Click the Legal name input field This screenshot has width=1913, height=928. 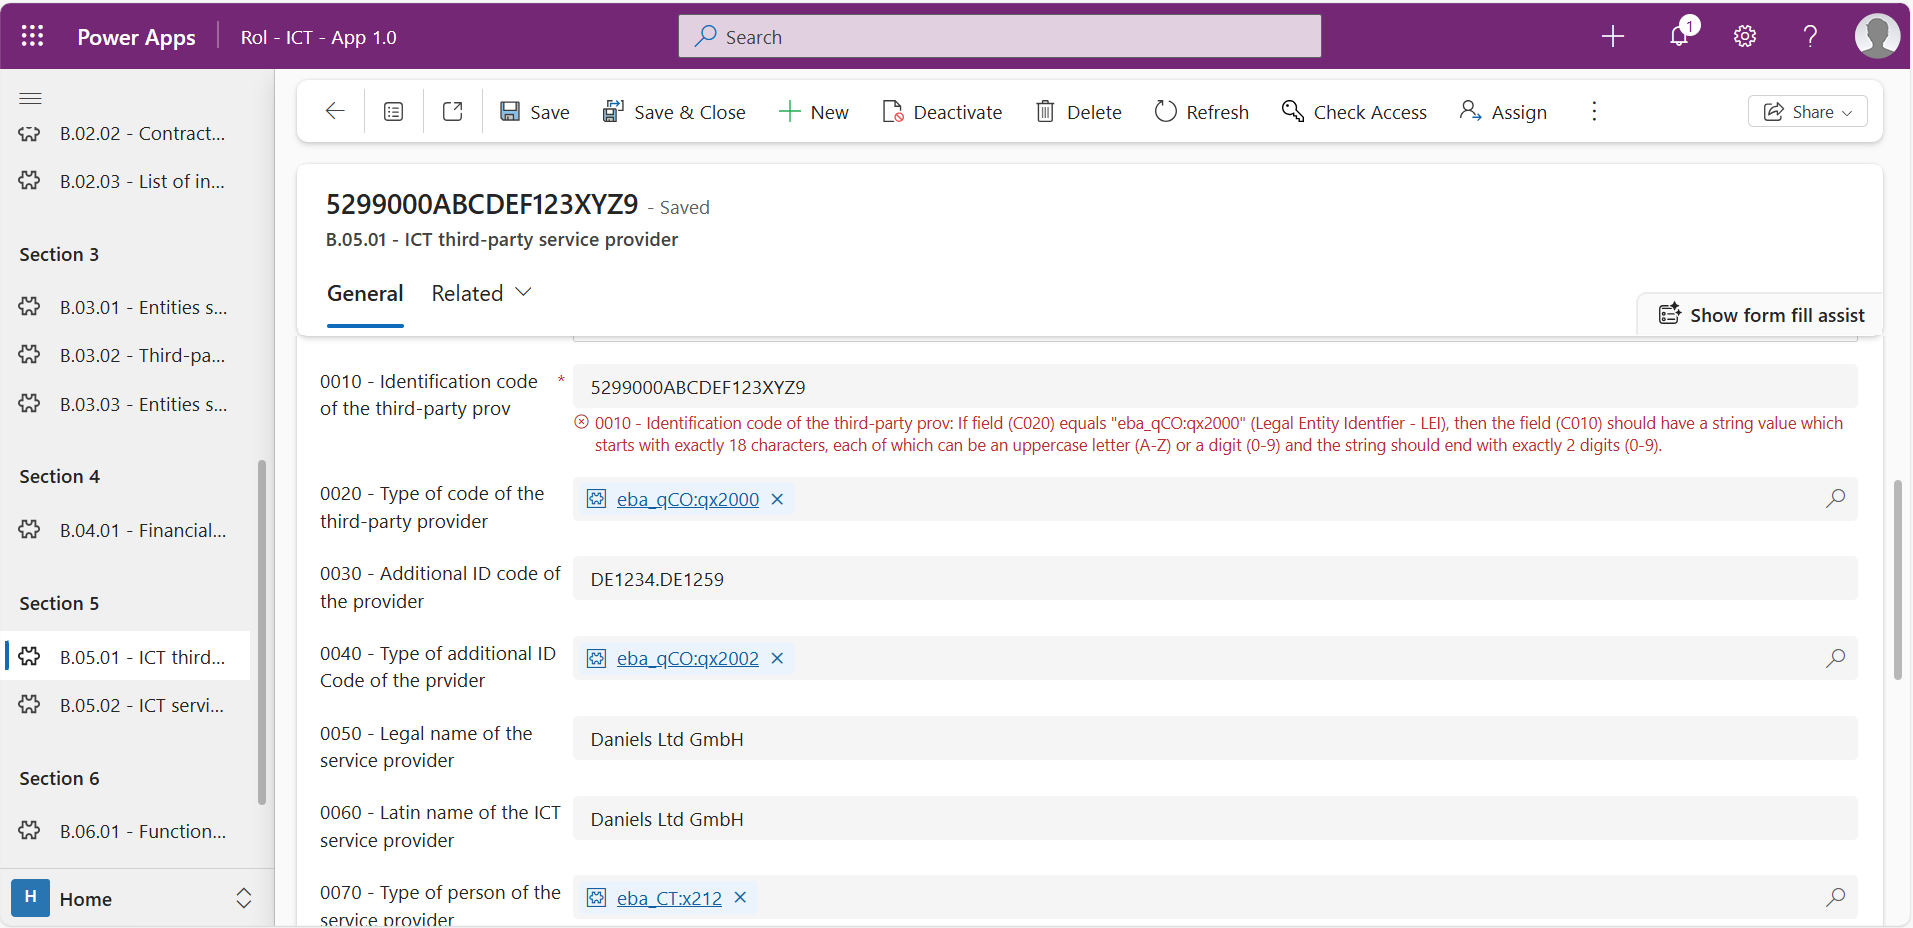tap(1214, 739)
